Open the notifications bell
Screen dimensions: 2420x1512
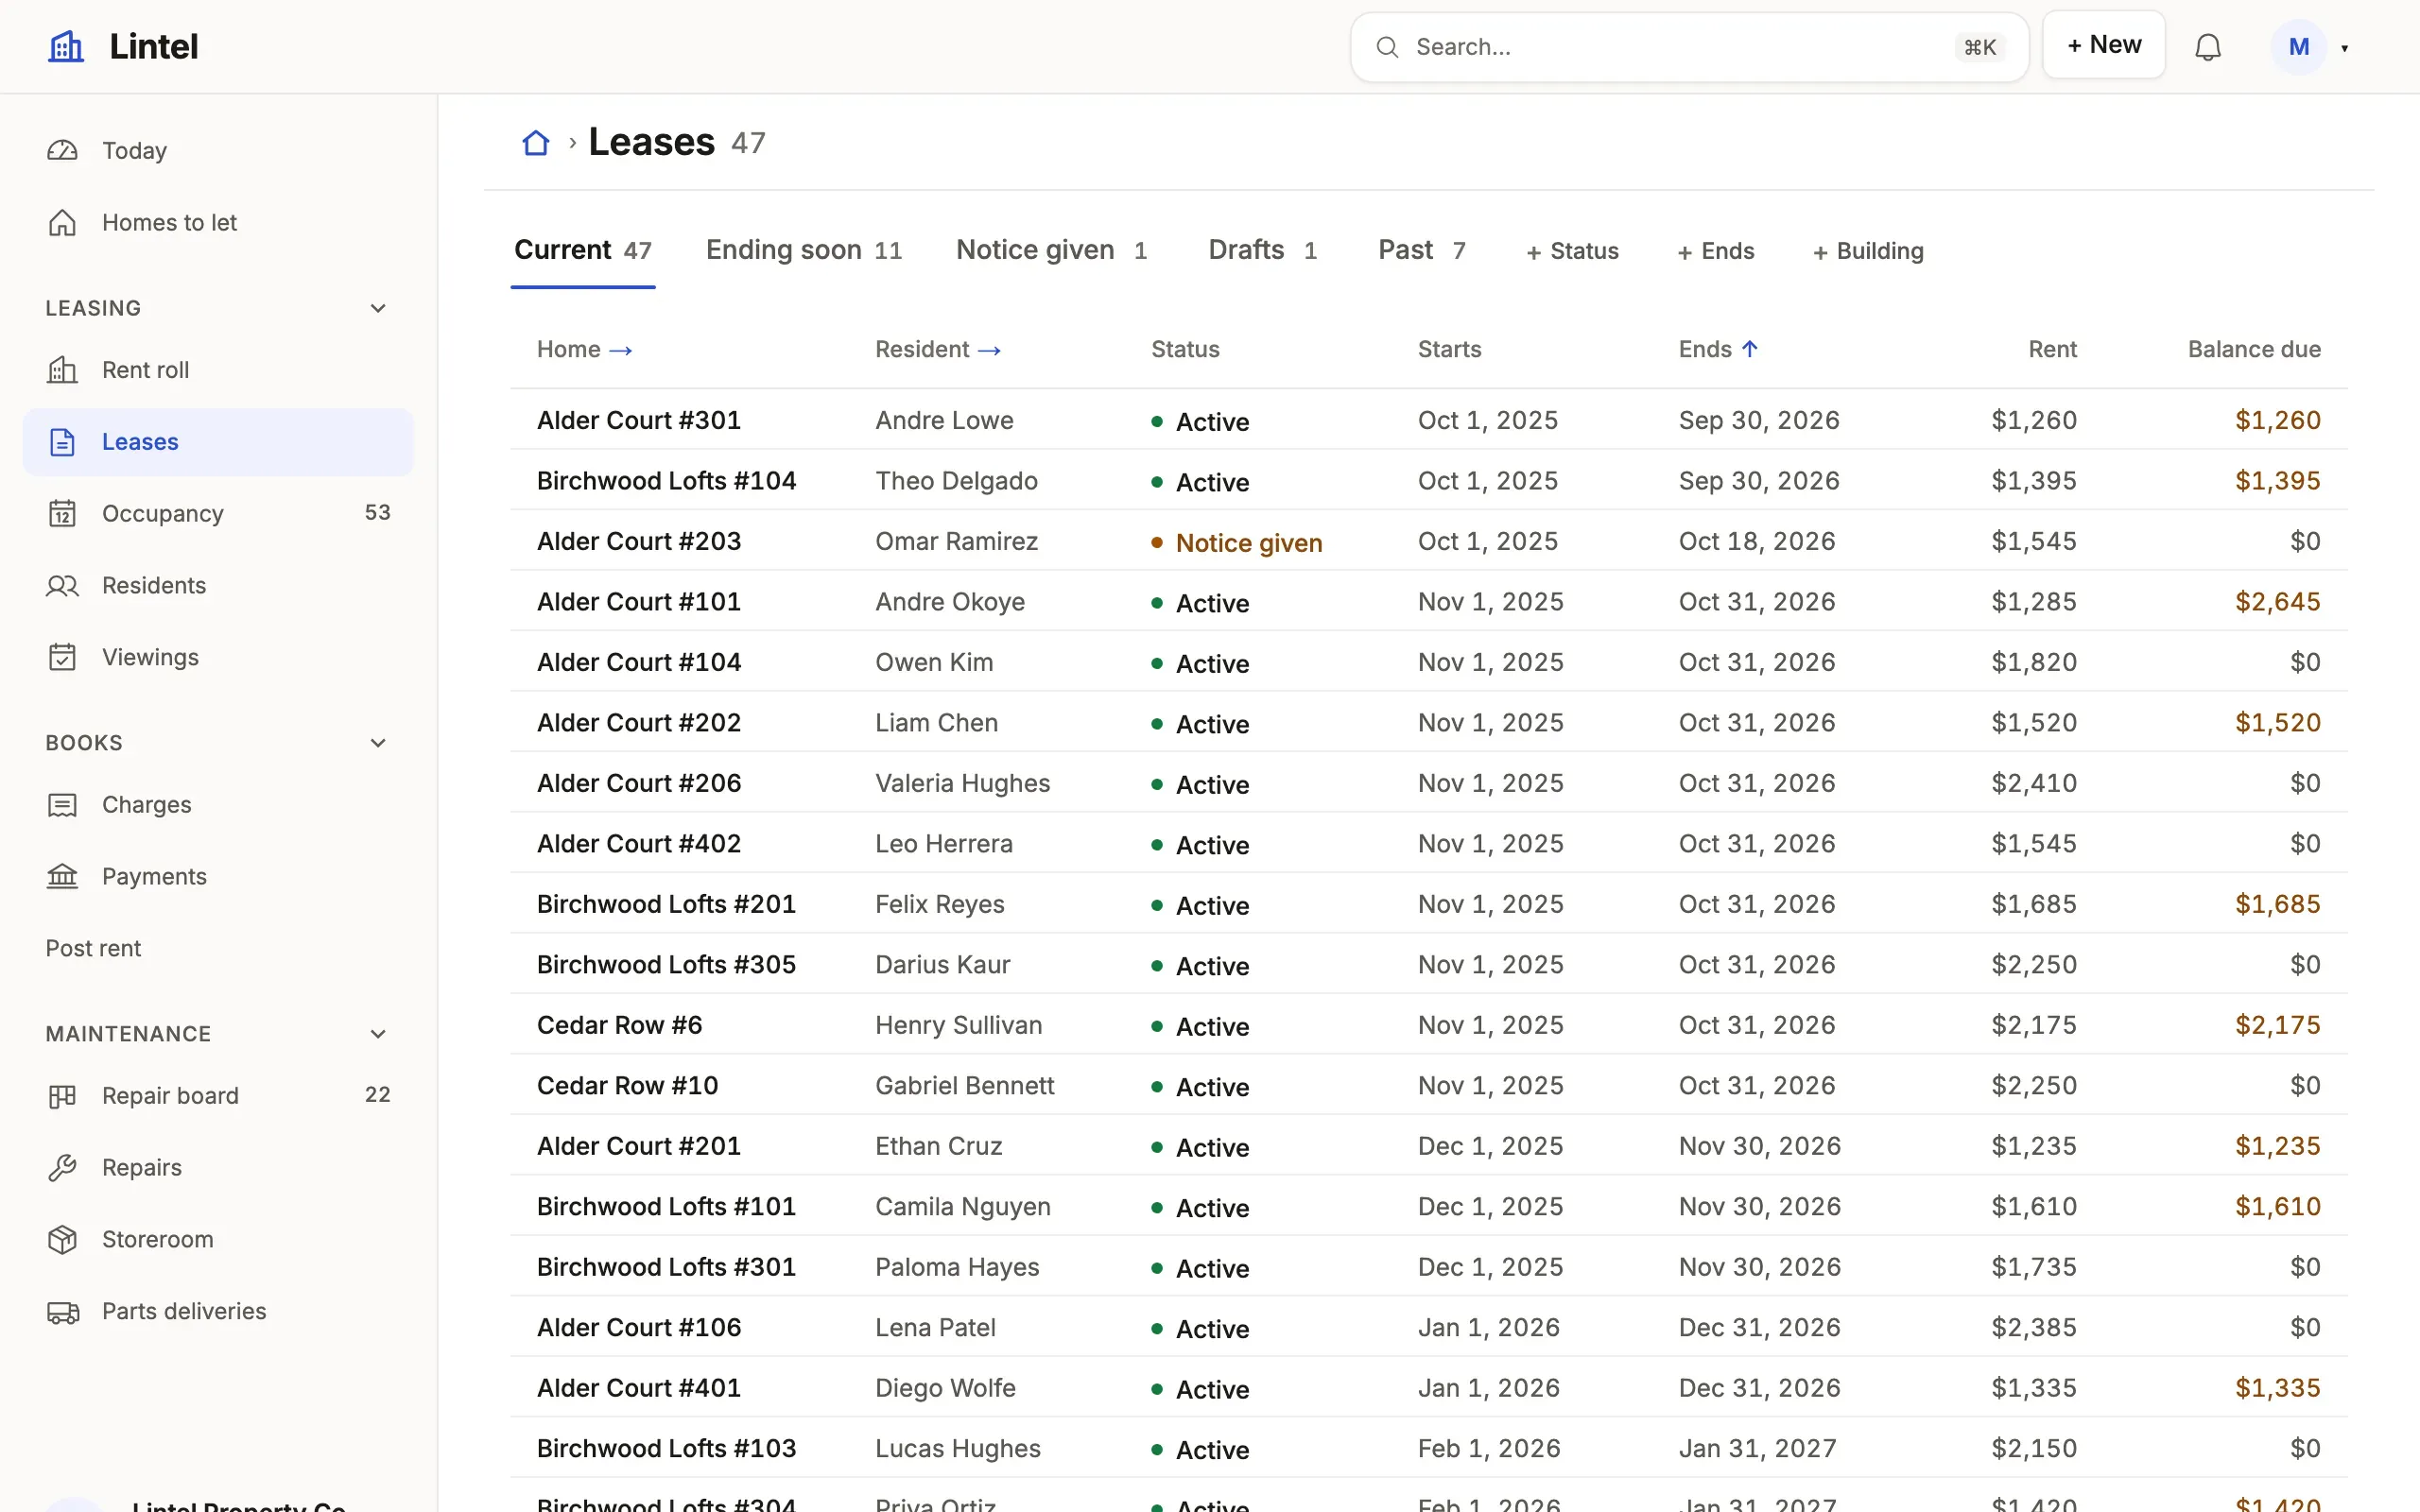coord(2207,47)
